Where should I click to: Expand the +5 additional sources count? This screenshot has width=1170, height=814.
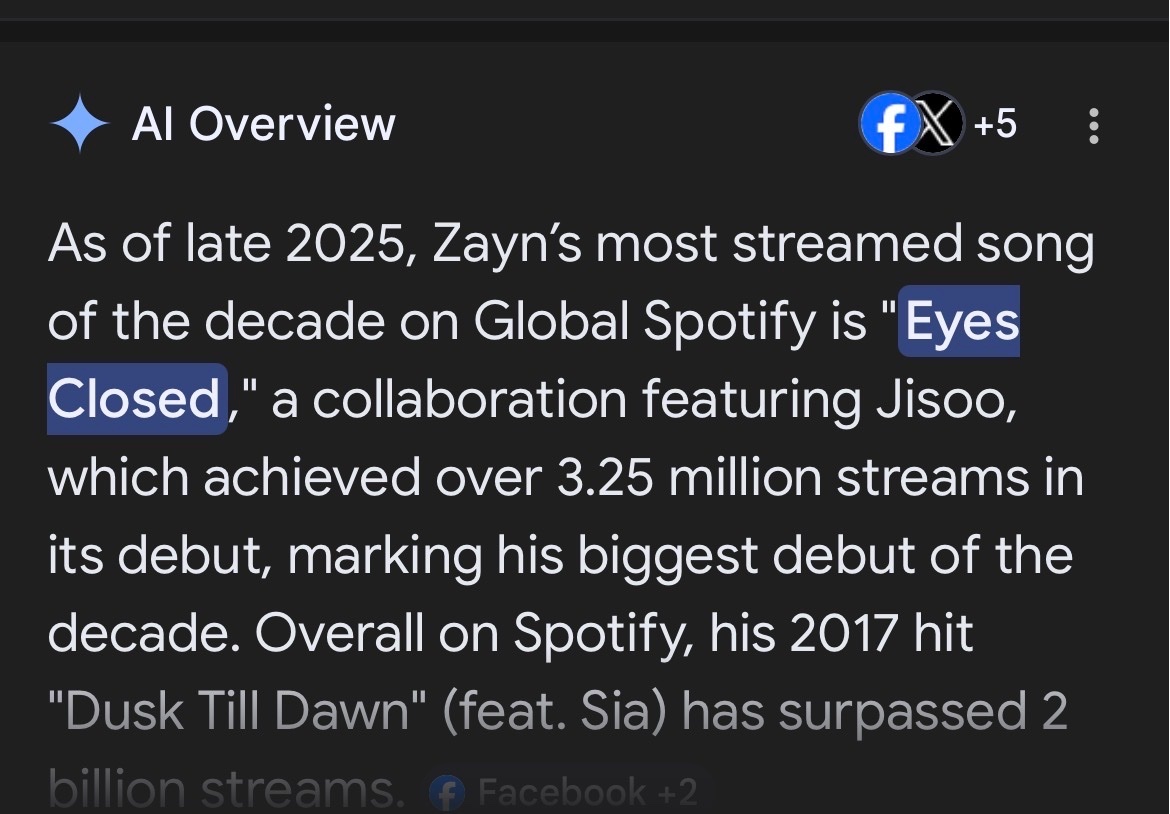coord(995,125)
